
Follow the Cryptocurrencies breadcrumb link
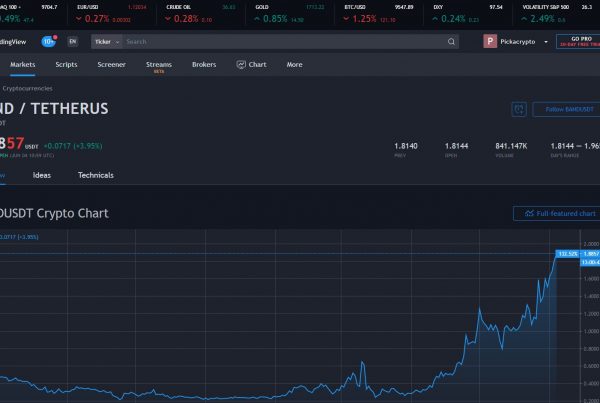click(x=27, y=88)
